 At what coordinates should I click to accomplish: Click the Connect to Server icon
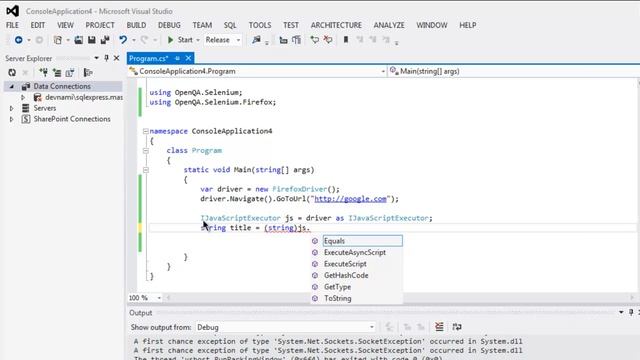[x=57, y=73]
